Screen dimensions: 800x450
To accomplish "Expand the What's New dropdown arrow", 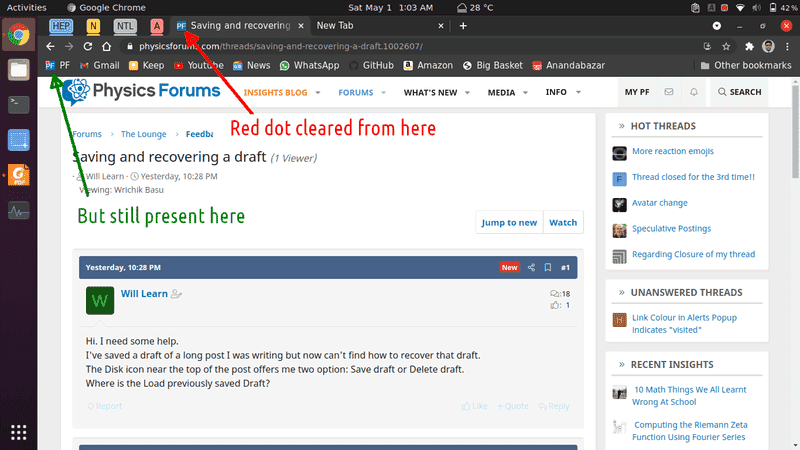I will [x=467, y=92].
